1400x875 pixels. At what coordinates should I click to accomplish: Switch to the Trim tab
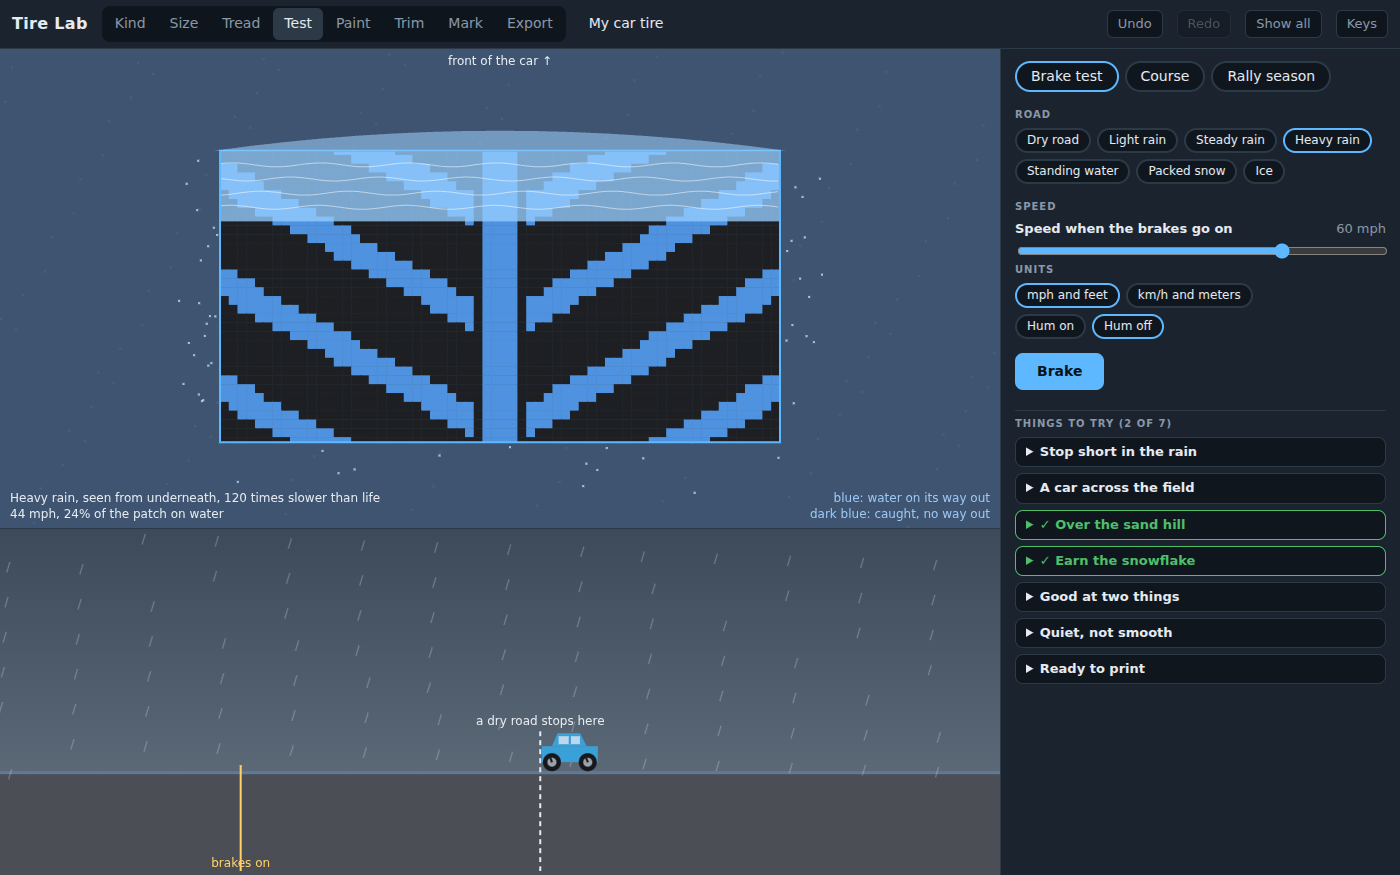(x=409, y=23)
